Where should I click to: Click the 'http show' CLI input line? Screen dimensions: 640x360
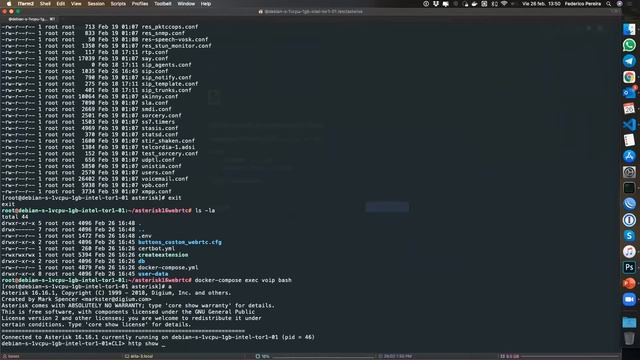[143, 344]
